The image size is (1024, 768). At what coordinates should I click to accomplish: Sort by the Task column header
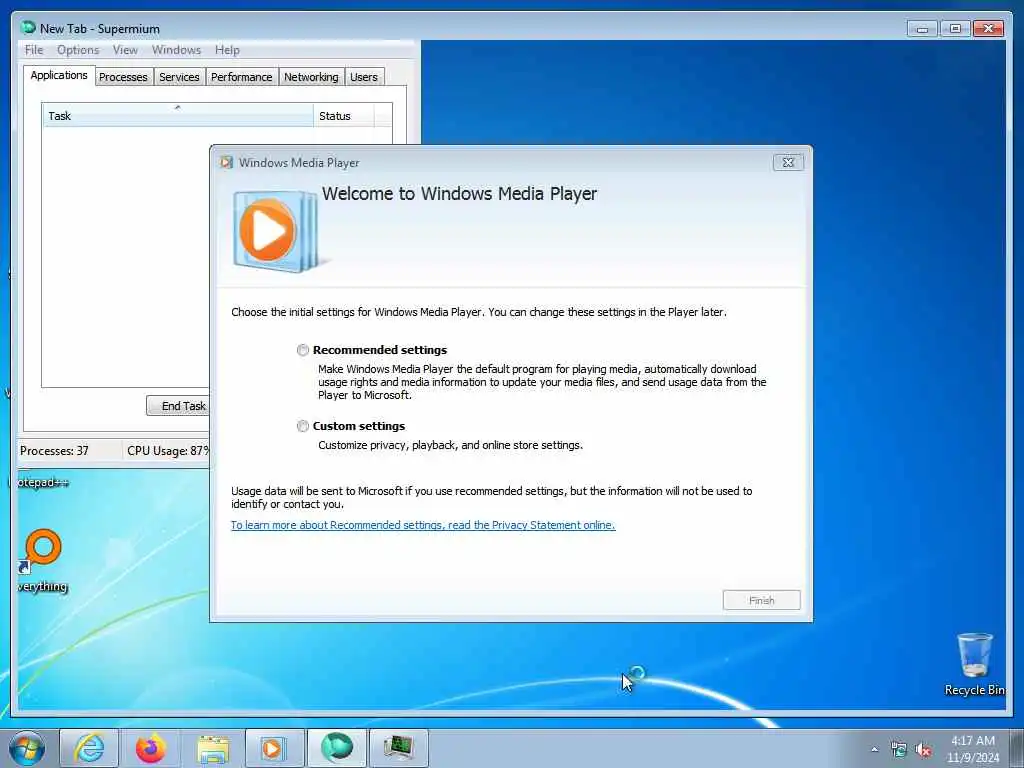pyautogui.click(x=178, y=116)
